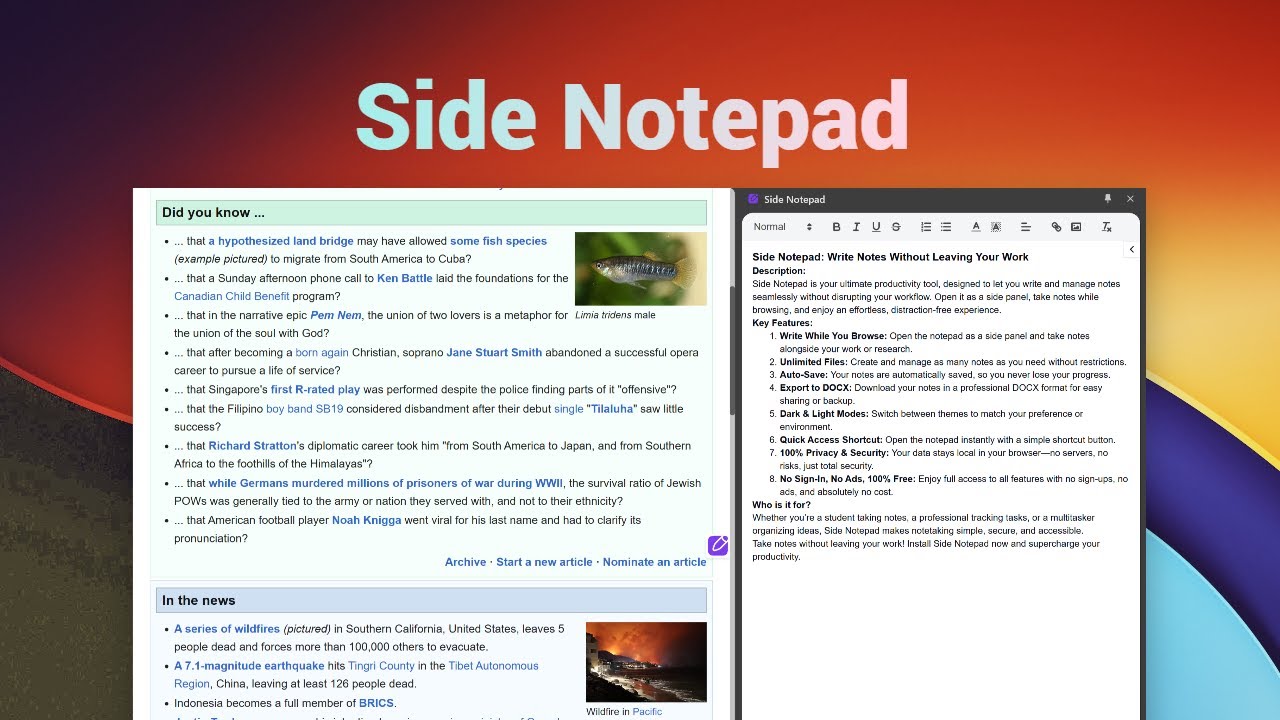
Task: Open the Jane Stuart Smith article
Action: [494, 352]
